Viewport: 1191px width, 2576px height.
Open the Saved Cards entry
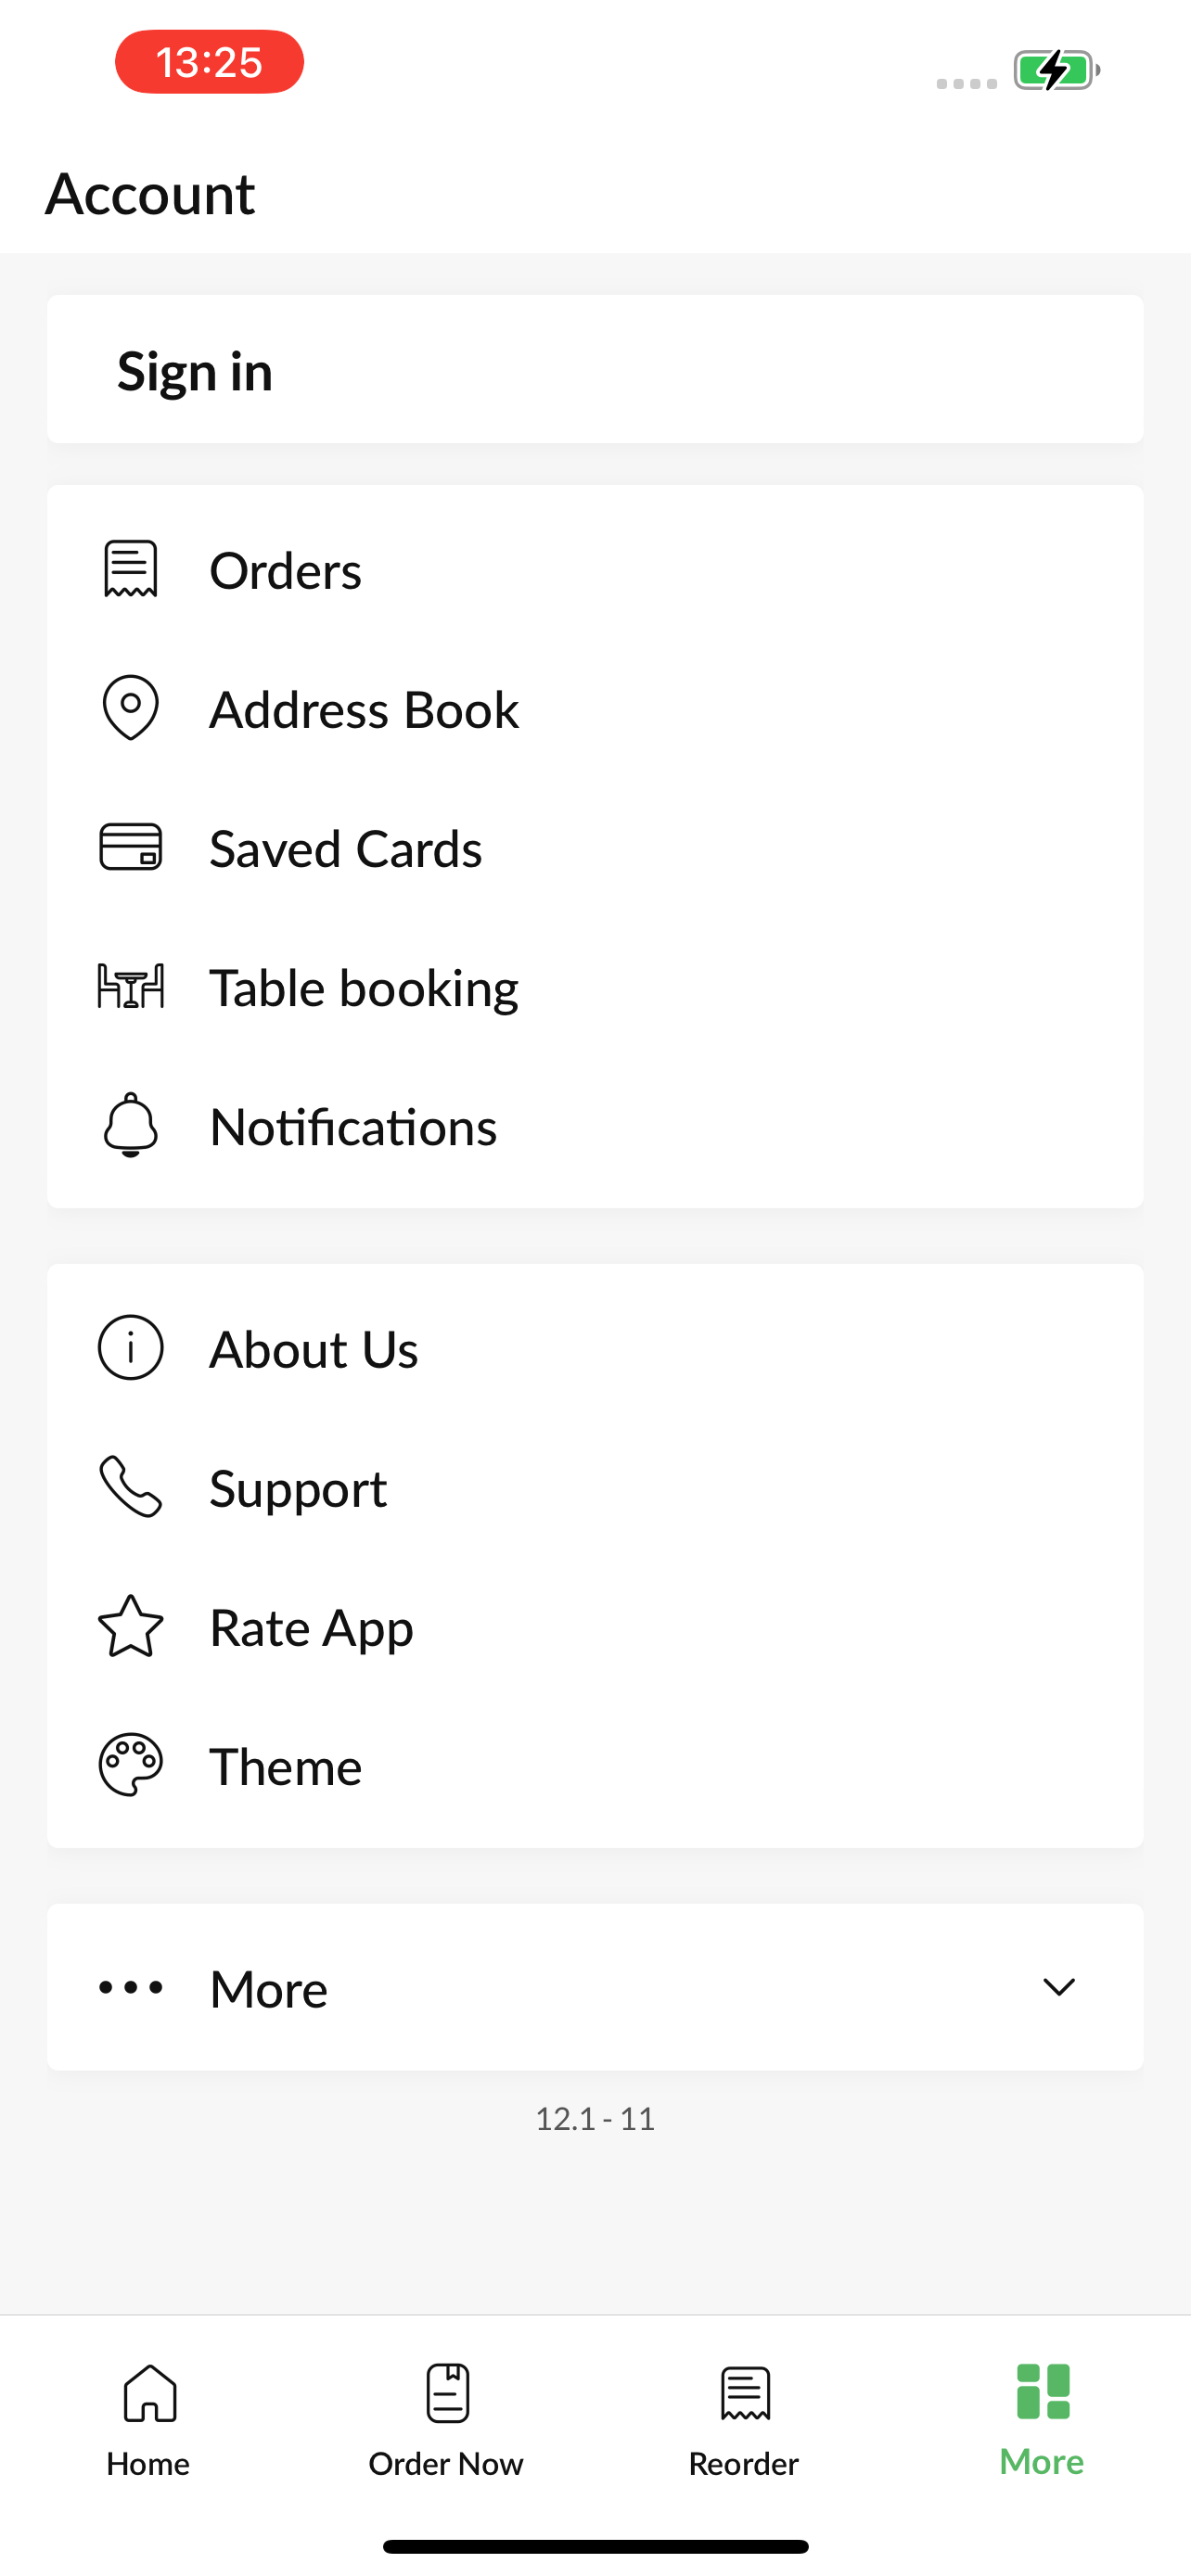tap(595, 847)
